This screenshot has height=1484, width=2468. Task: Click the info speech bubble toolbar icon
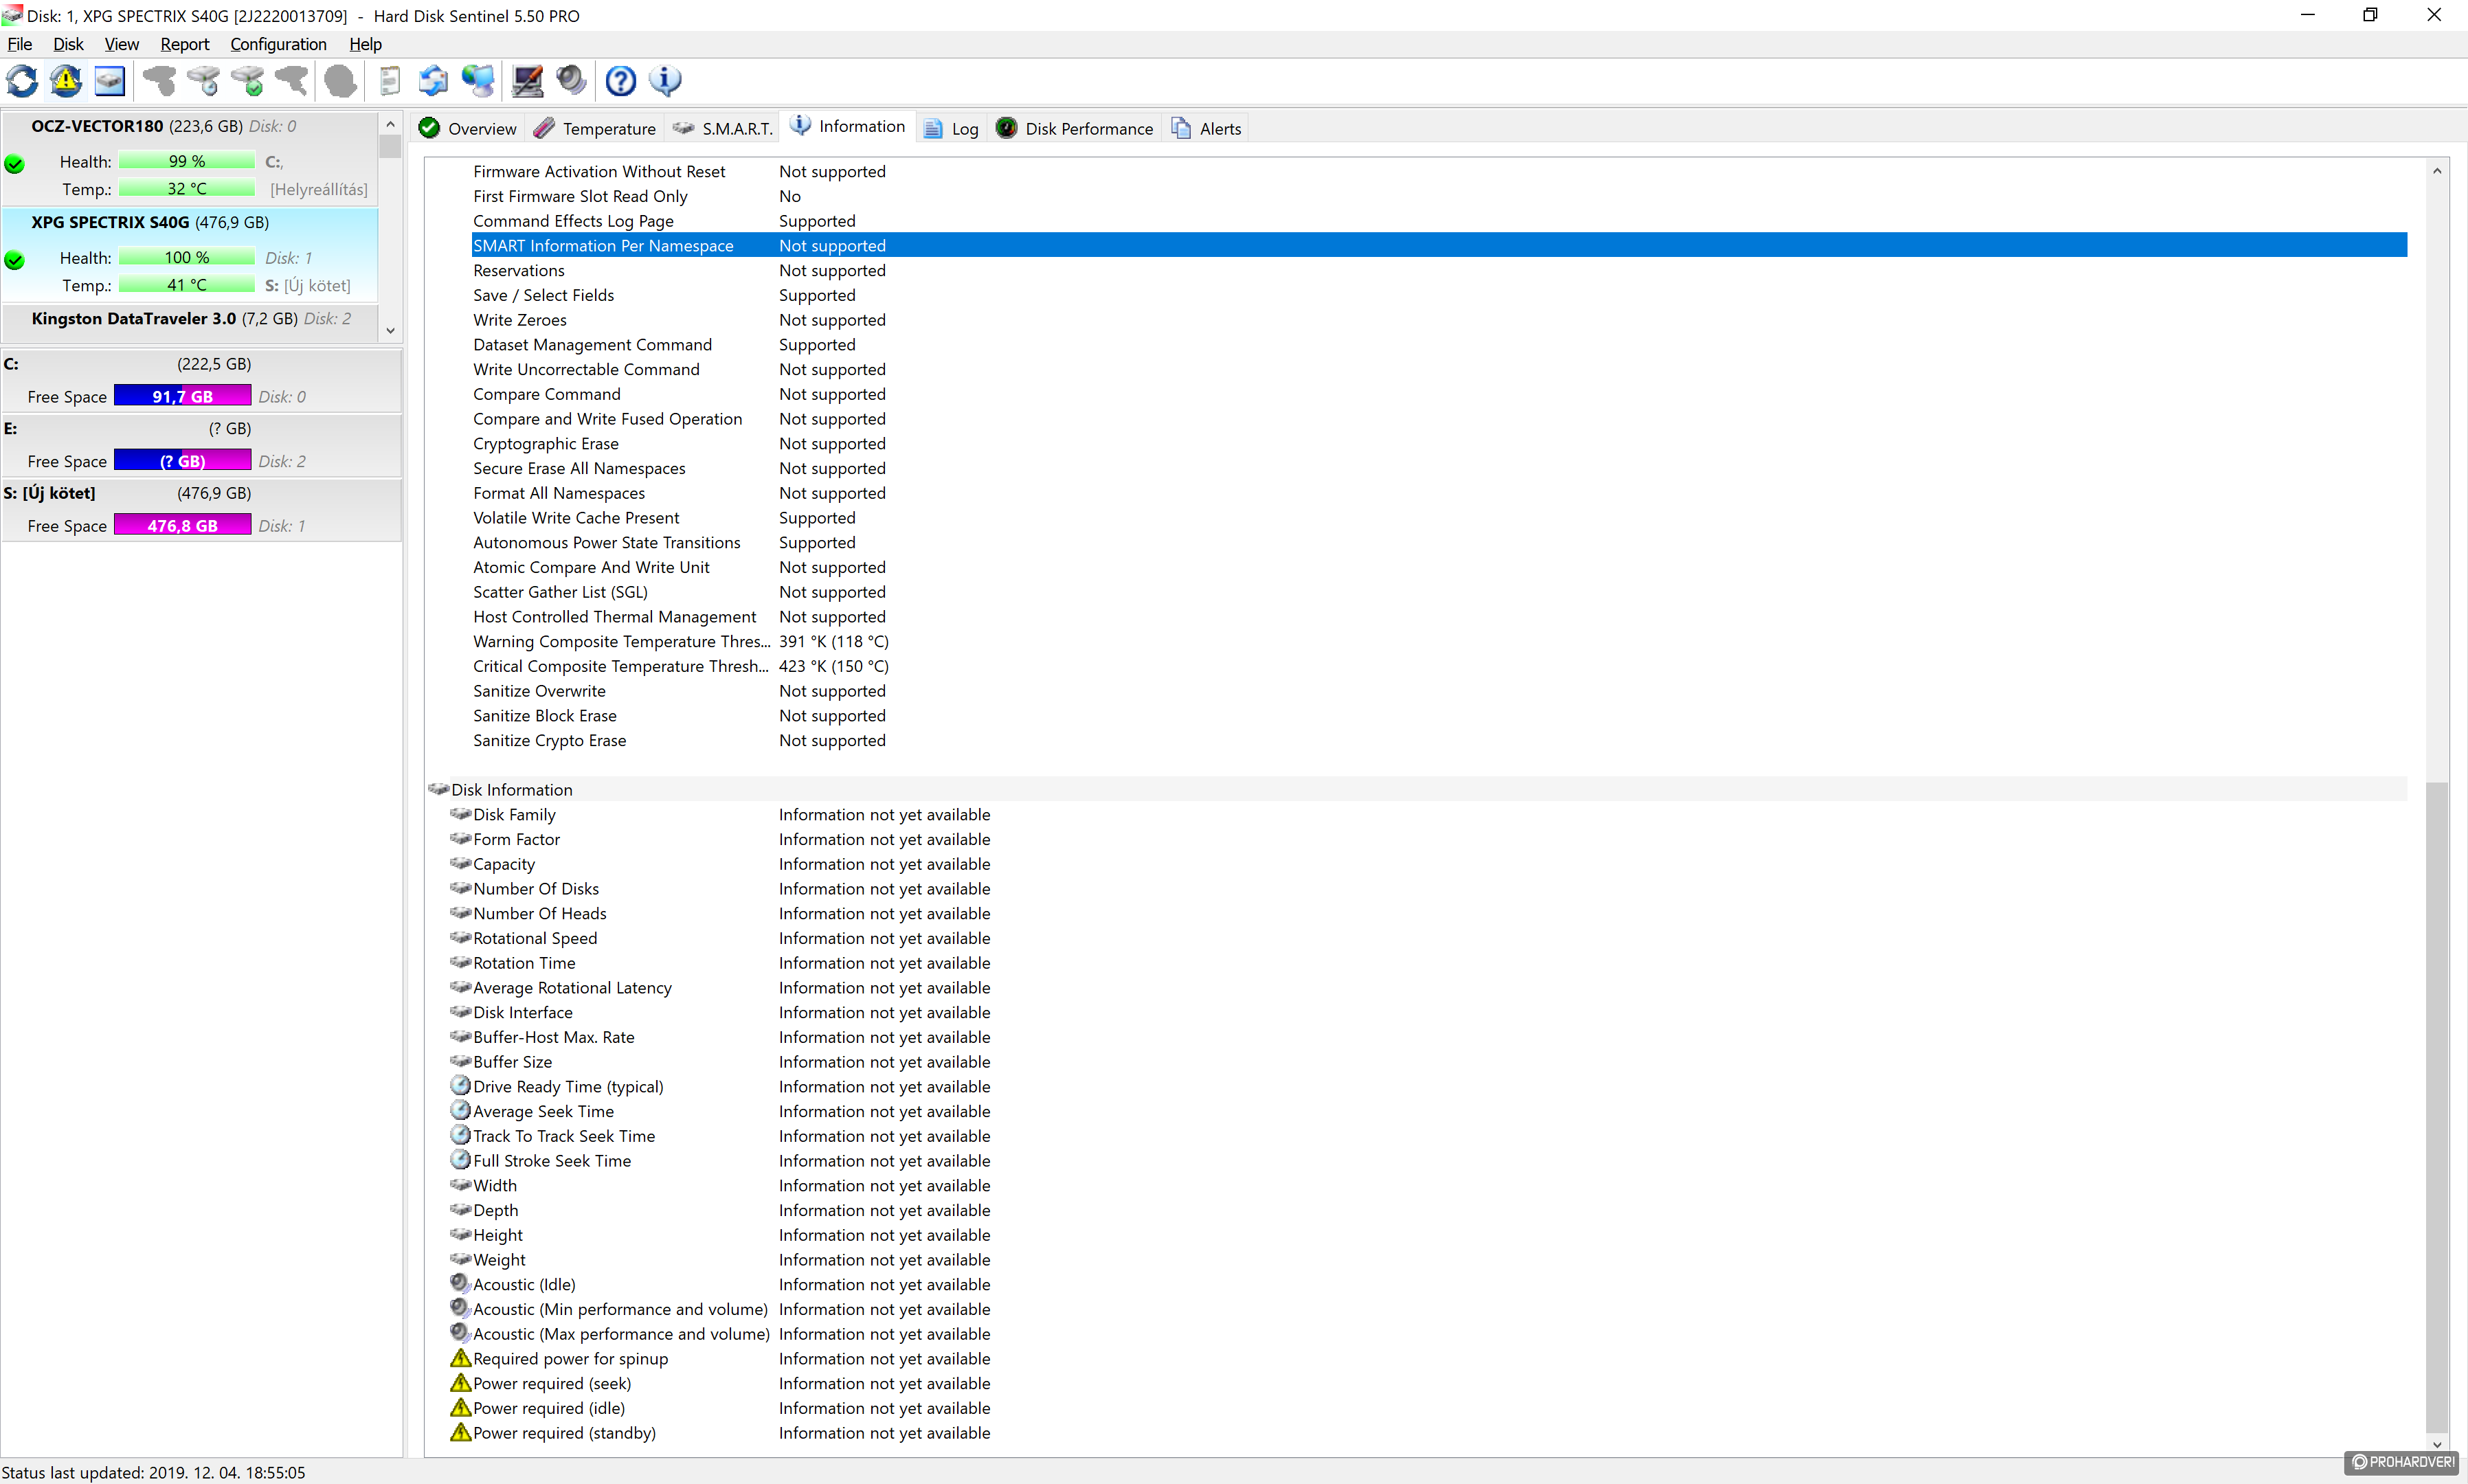665,81
